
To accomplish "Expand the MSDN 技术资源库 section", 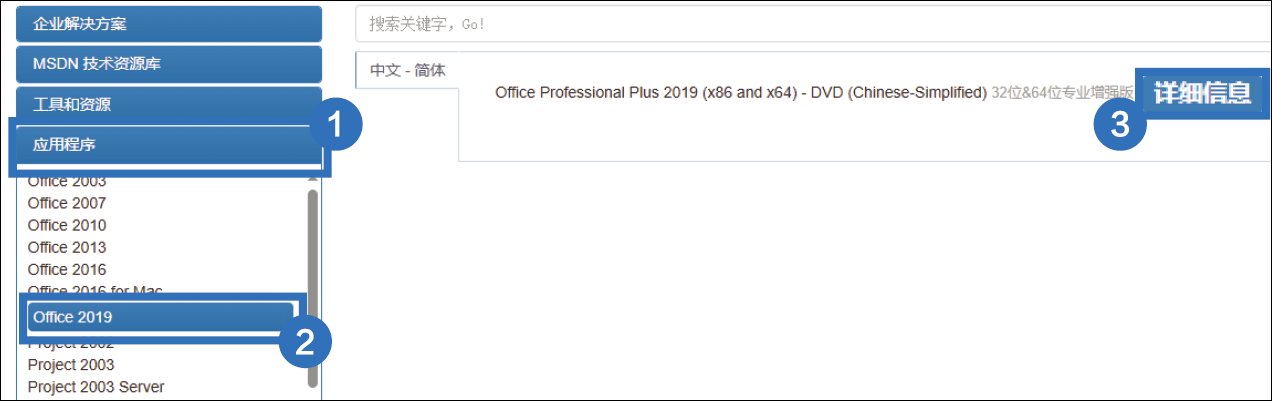I will click(x=168, y=64).
